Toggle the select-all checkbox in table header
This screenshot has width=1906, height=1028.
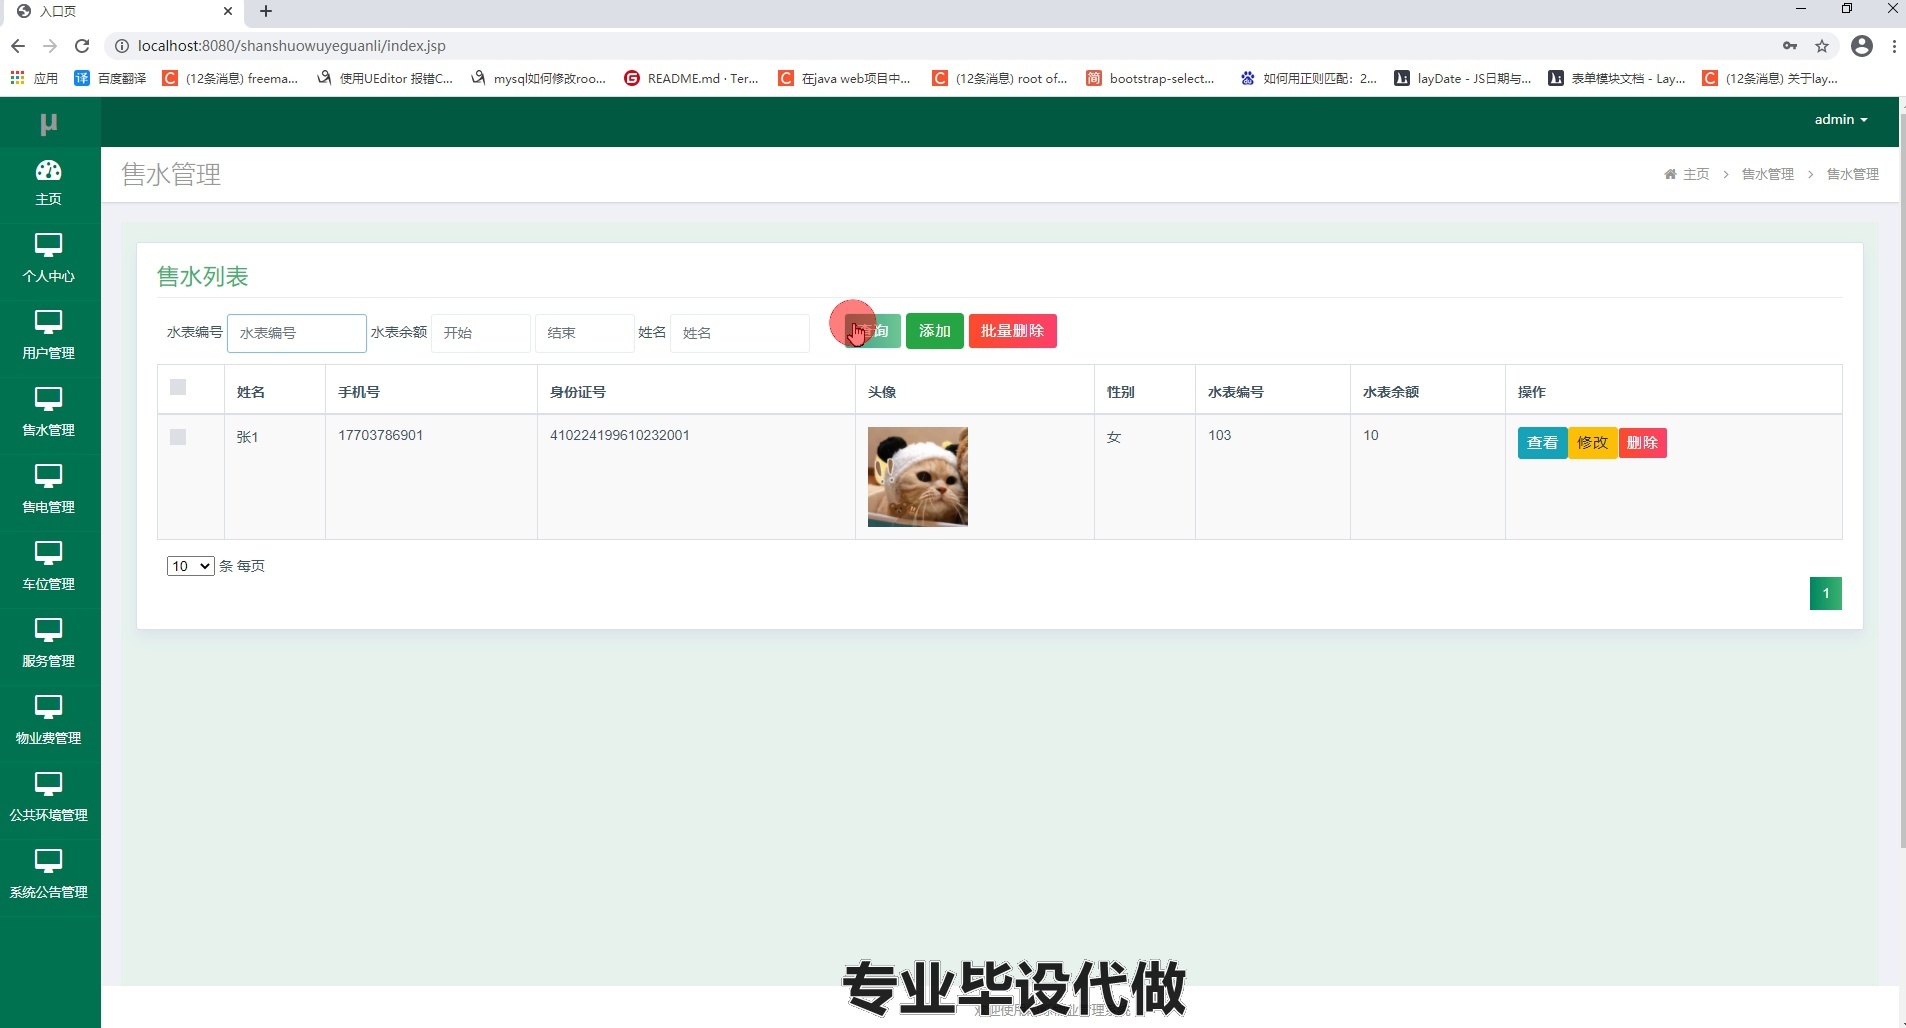[x=178, y=387]
